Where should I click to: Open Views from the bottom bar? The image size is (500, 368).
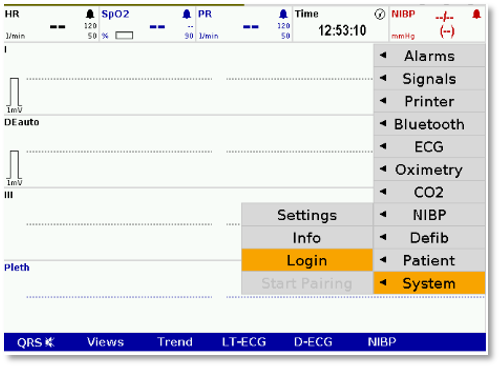pos(105,342)
